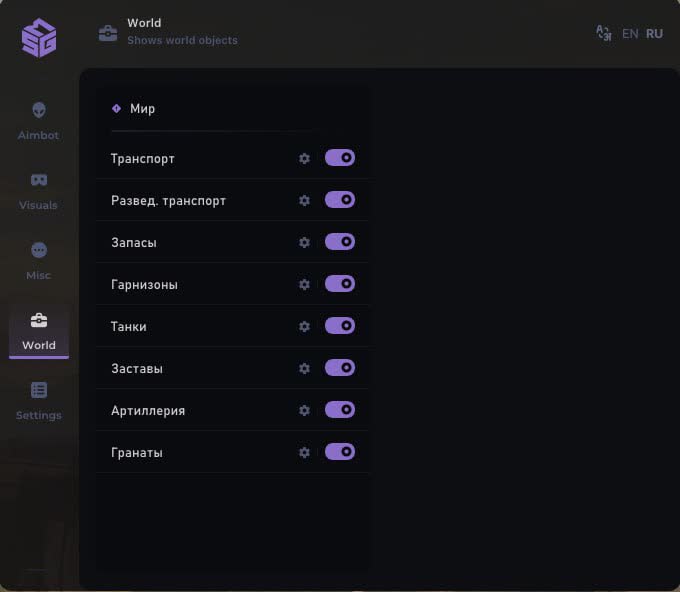
Task: Open gear settings for Запасы
Action: click(304, 242)
